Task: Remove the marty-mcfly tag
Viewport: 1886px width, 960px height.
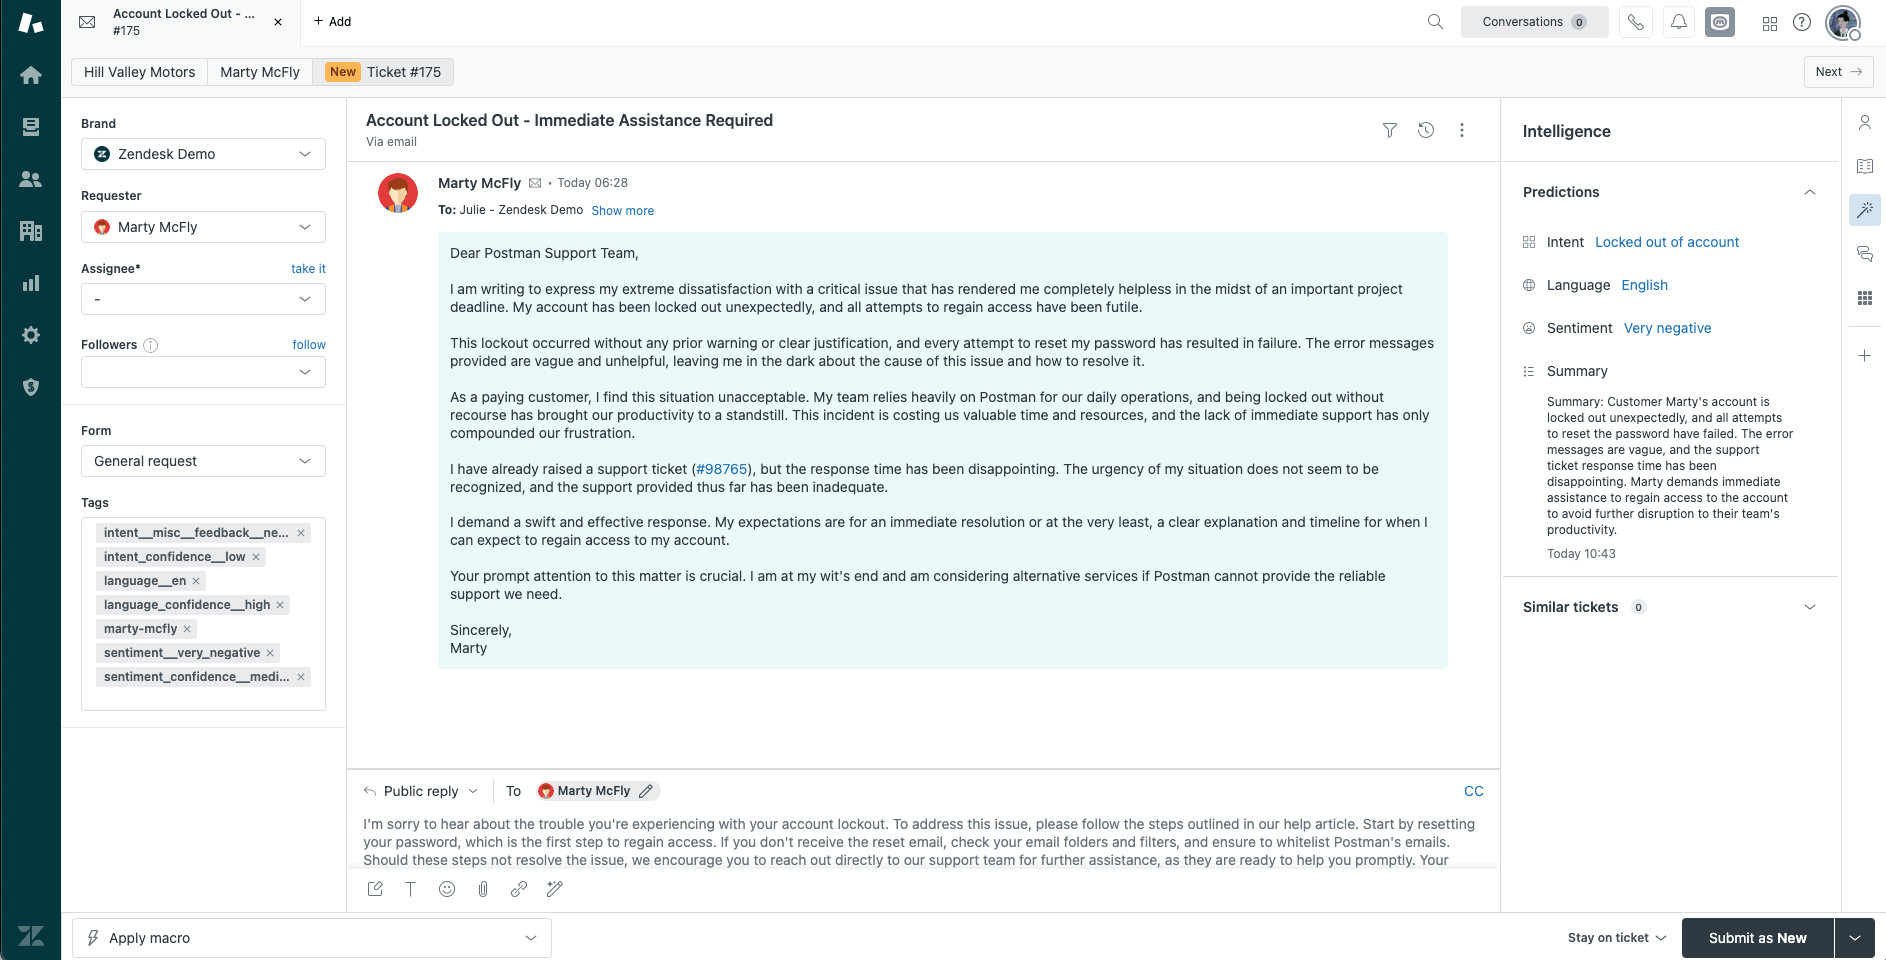Action: coord(187,629)
